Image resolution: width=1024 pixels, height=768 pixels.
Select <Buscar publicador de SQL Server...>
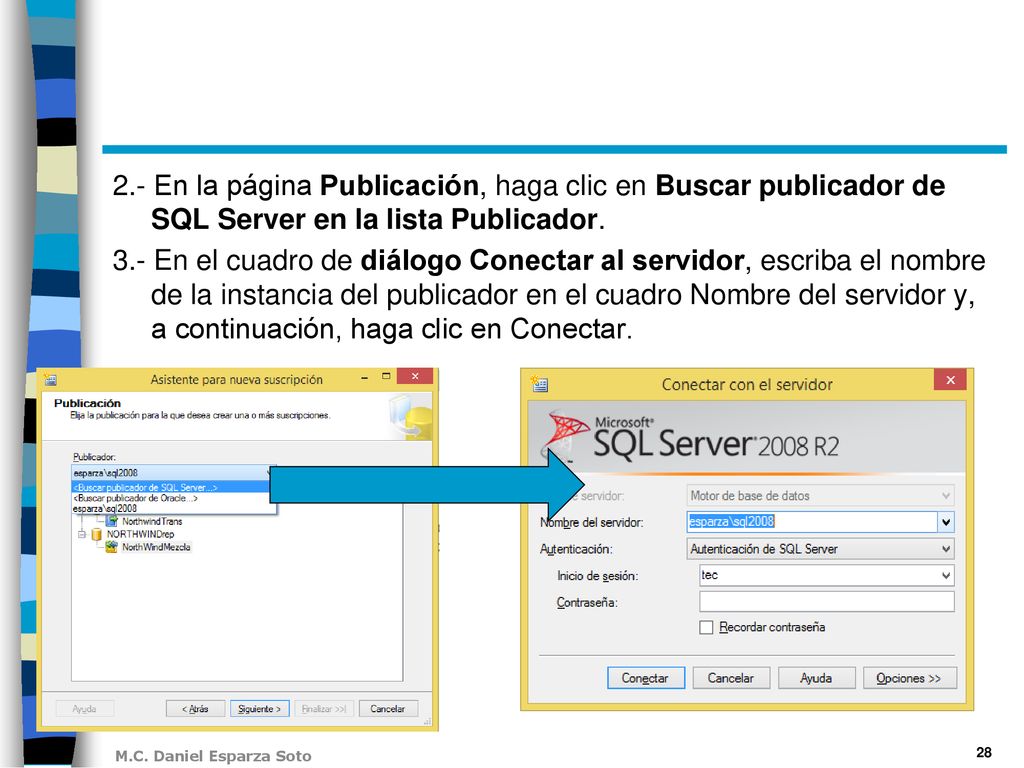click(x=170, y=487)
